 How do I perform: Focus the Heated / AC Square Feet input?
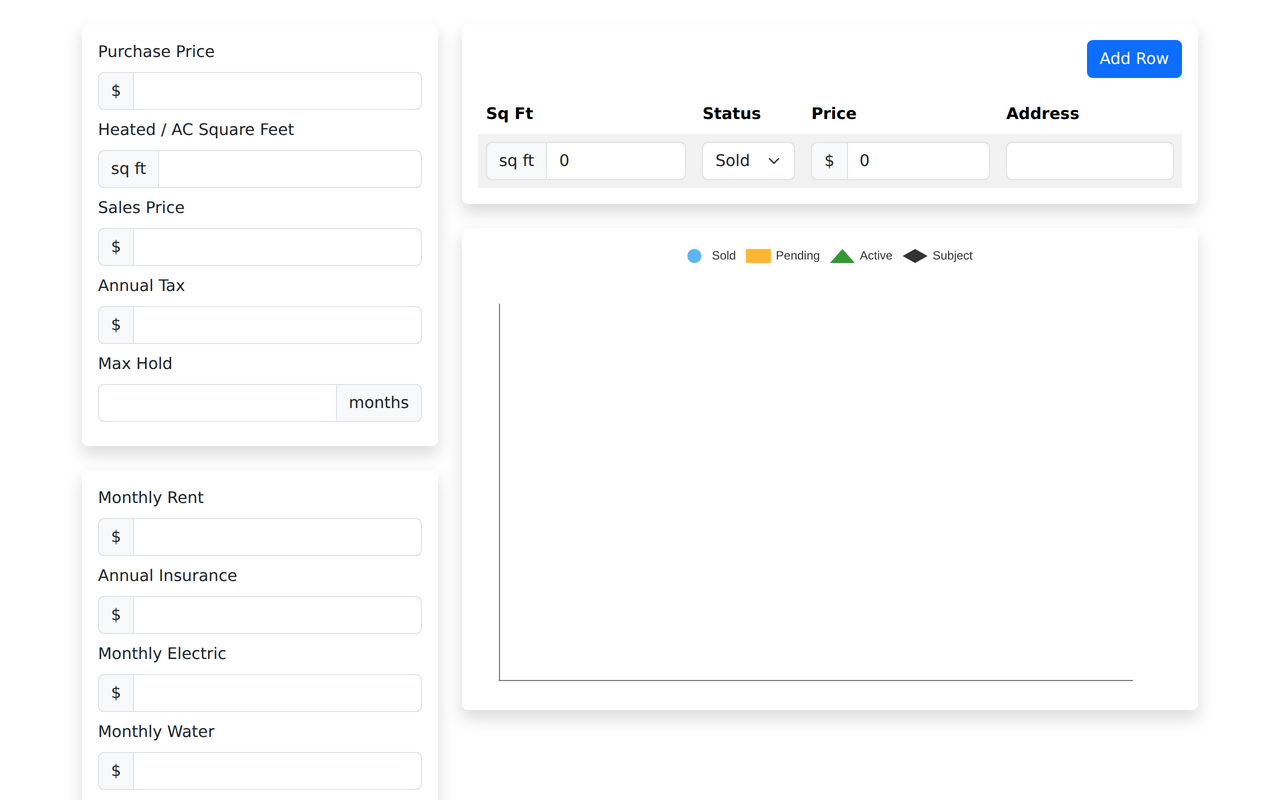pyautogui.click(x=289, y=168)
